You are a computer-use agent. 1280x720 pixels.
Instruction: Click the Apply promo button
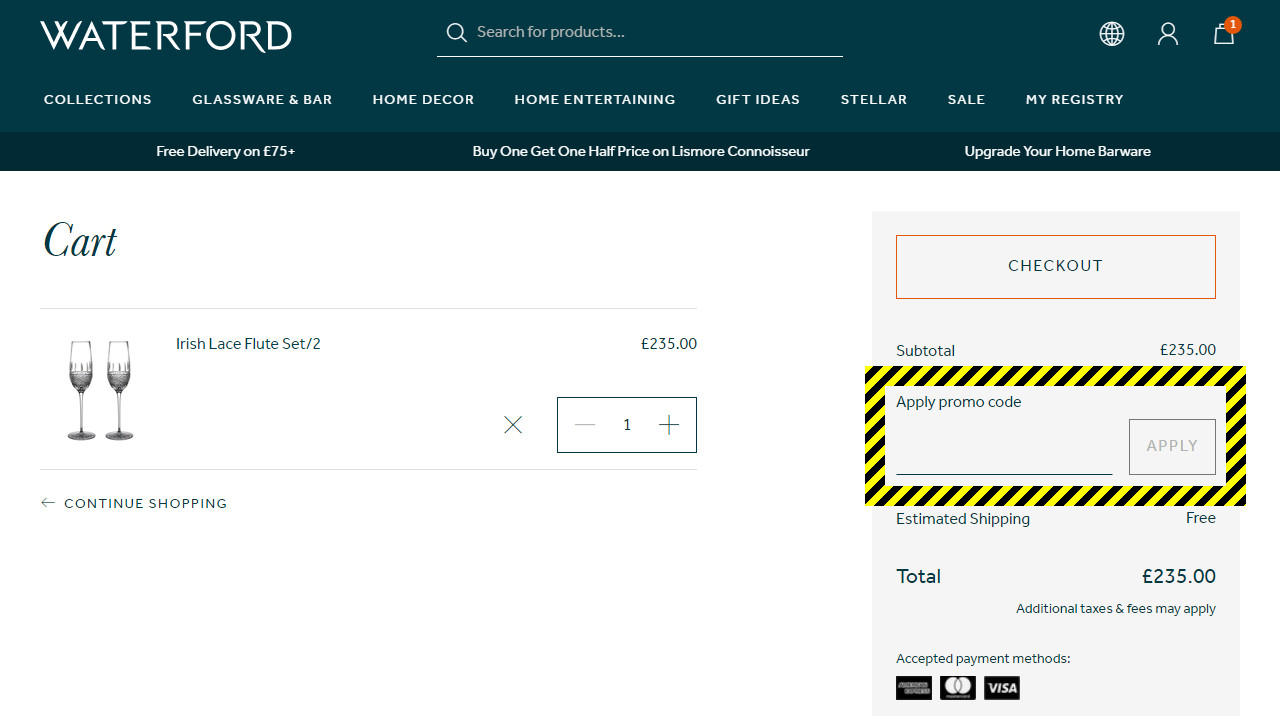[1172, 446]
